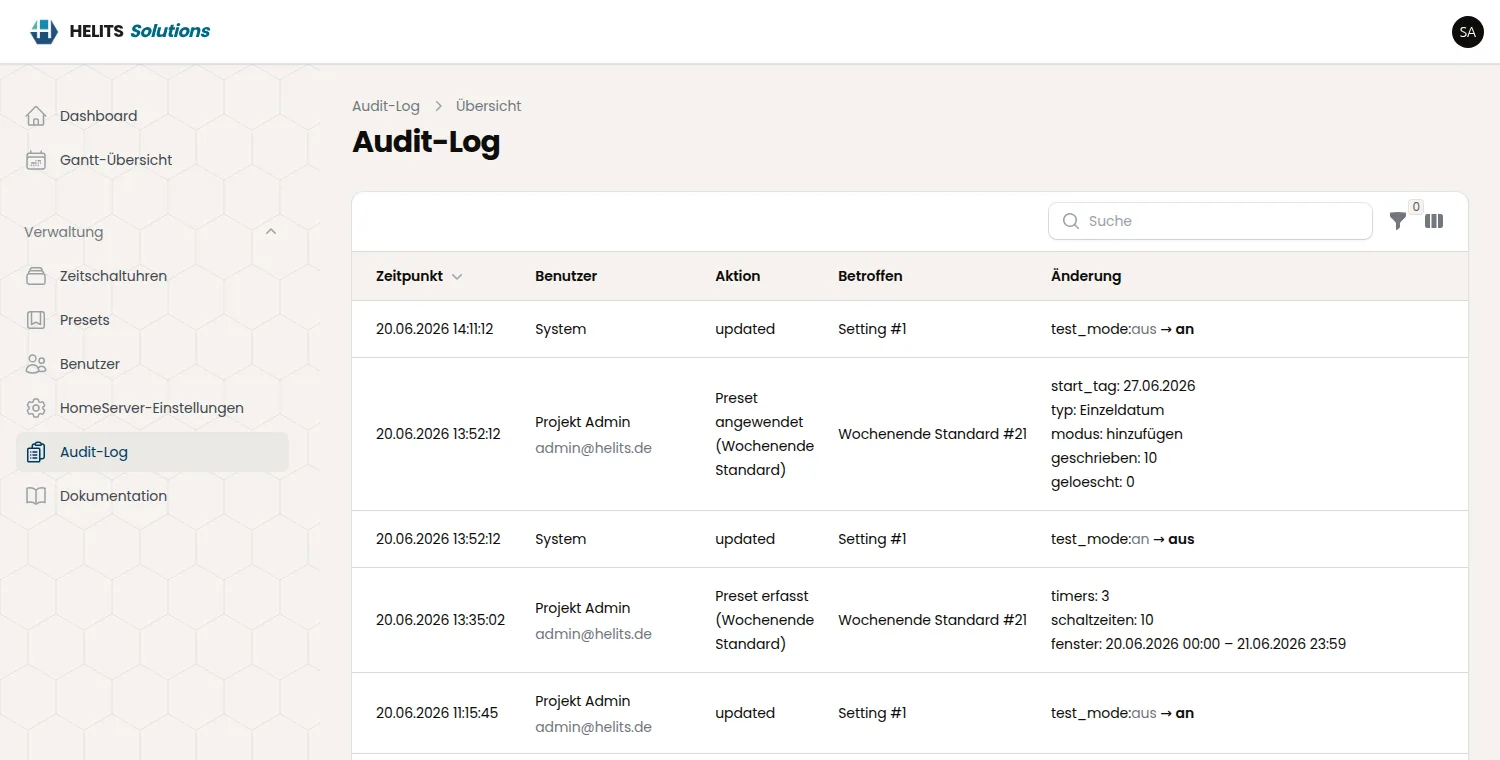Click the Audit-Log page heading
1500x760 pixels.
coord(426,142)
